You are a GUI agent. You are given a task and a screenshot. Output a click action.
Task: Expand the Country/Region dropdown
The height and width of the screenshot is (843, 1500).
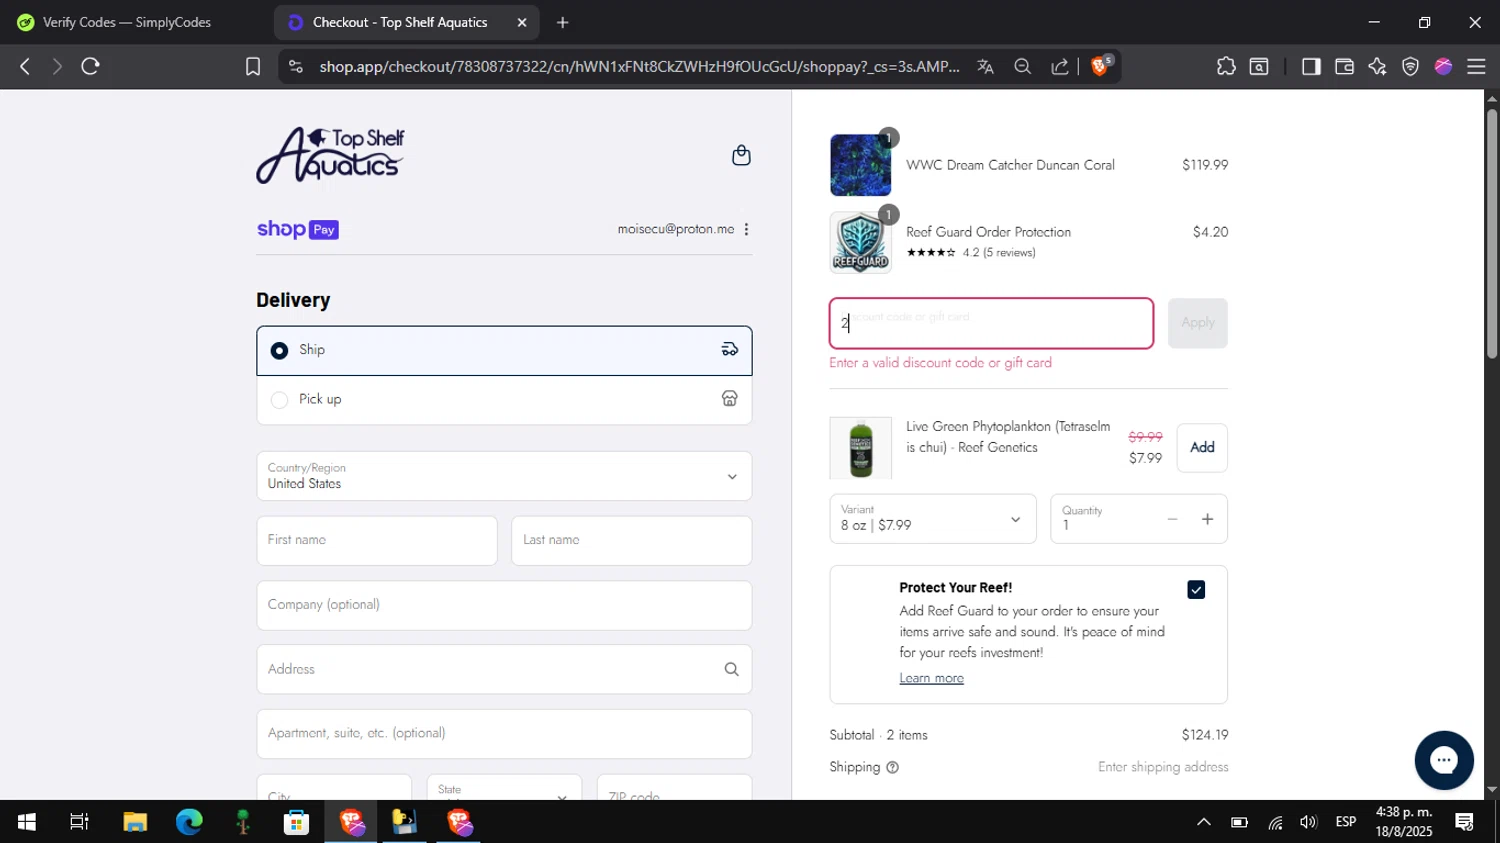pyautogui.click(x=504, y=476)
